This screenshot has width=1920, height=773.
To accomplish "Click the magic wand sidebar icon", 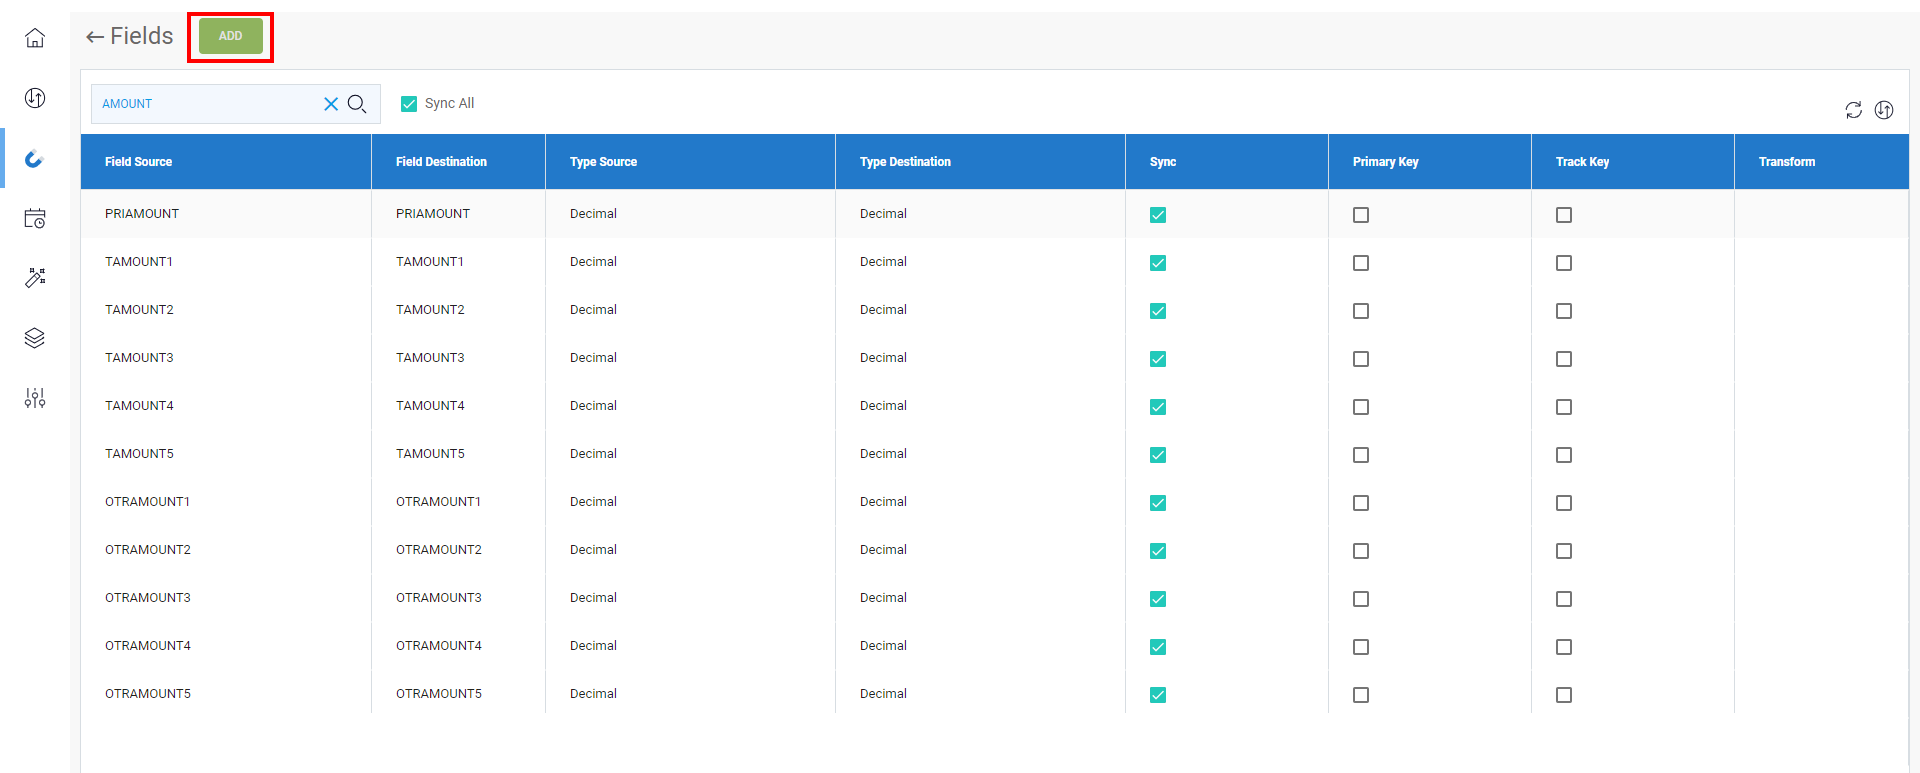I will (x=35, y=278).
